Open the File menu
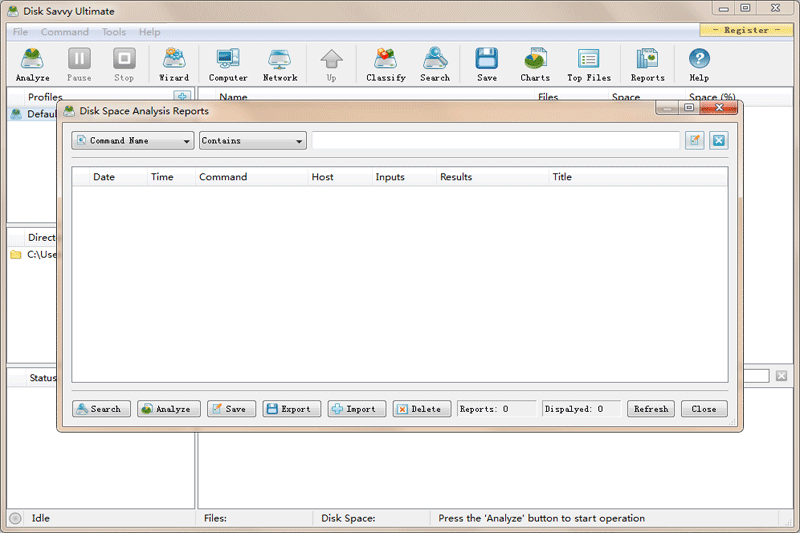The image size is (800, 533). coord(21,32)
